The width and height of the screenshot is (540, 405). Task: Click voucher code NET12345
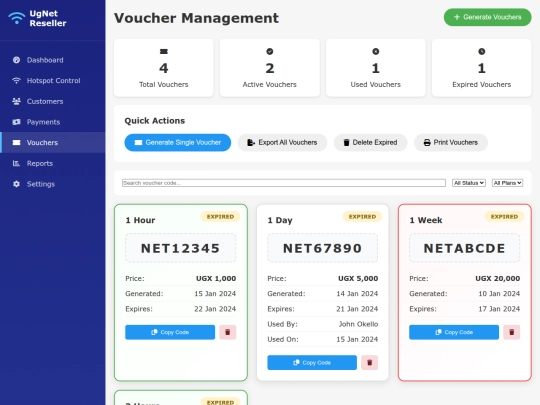click(x=180, y=248)
